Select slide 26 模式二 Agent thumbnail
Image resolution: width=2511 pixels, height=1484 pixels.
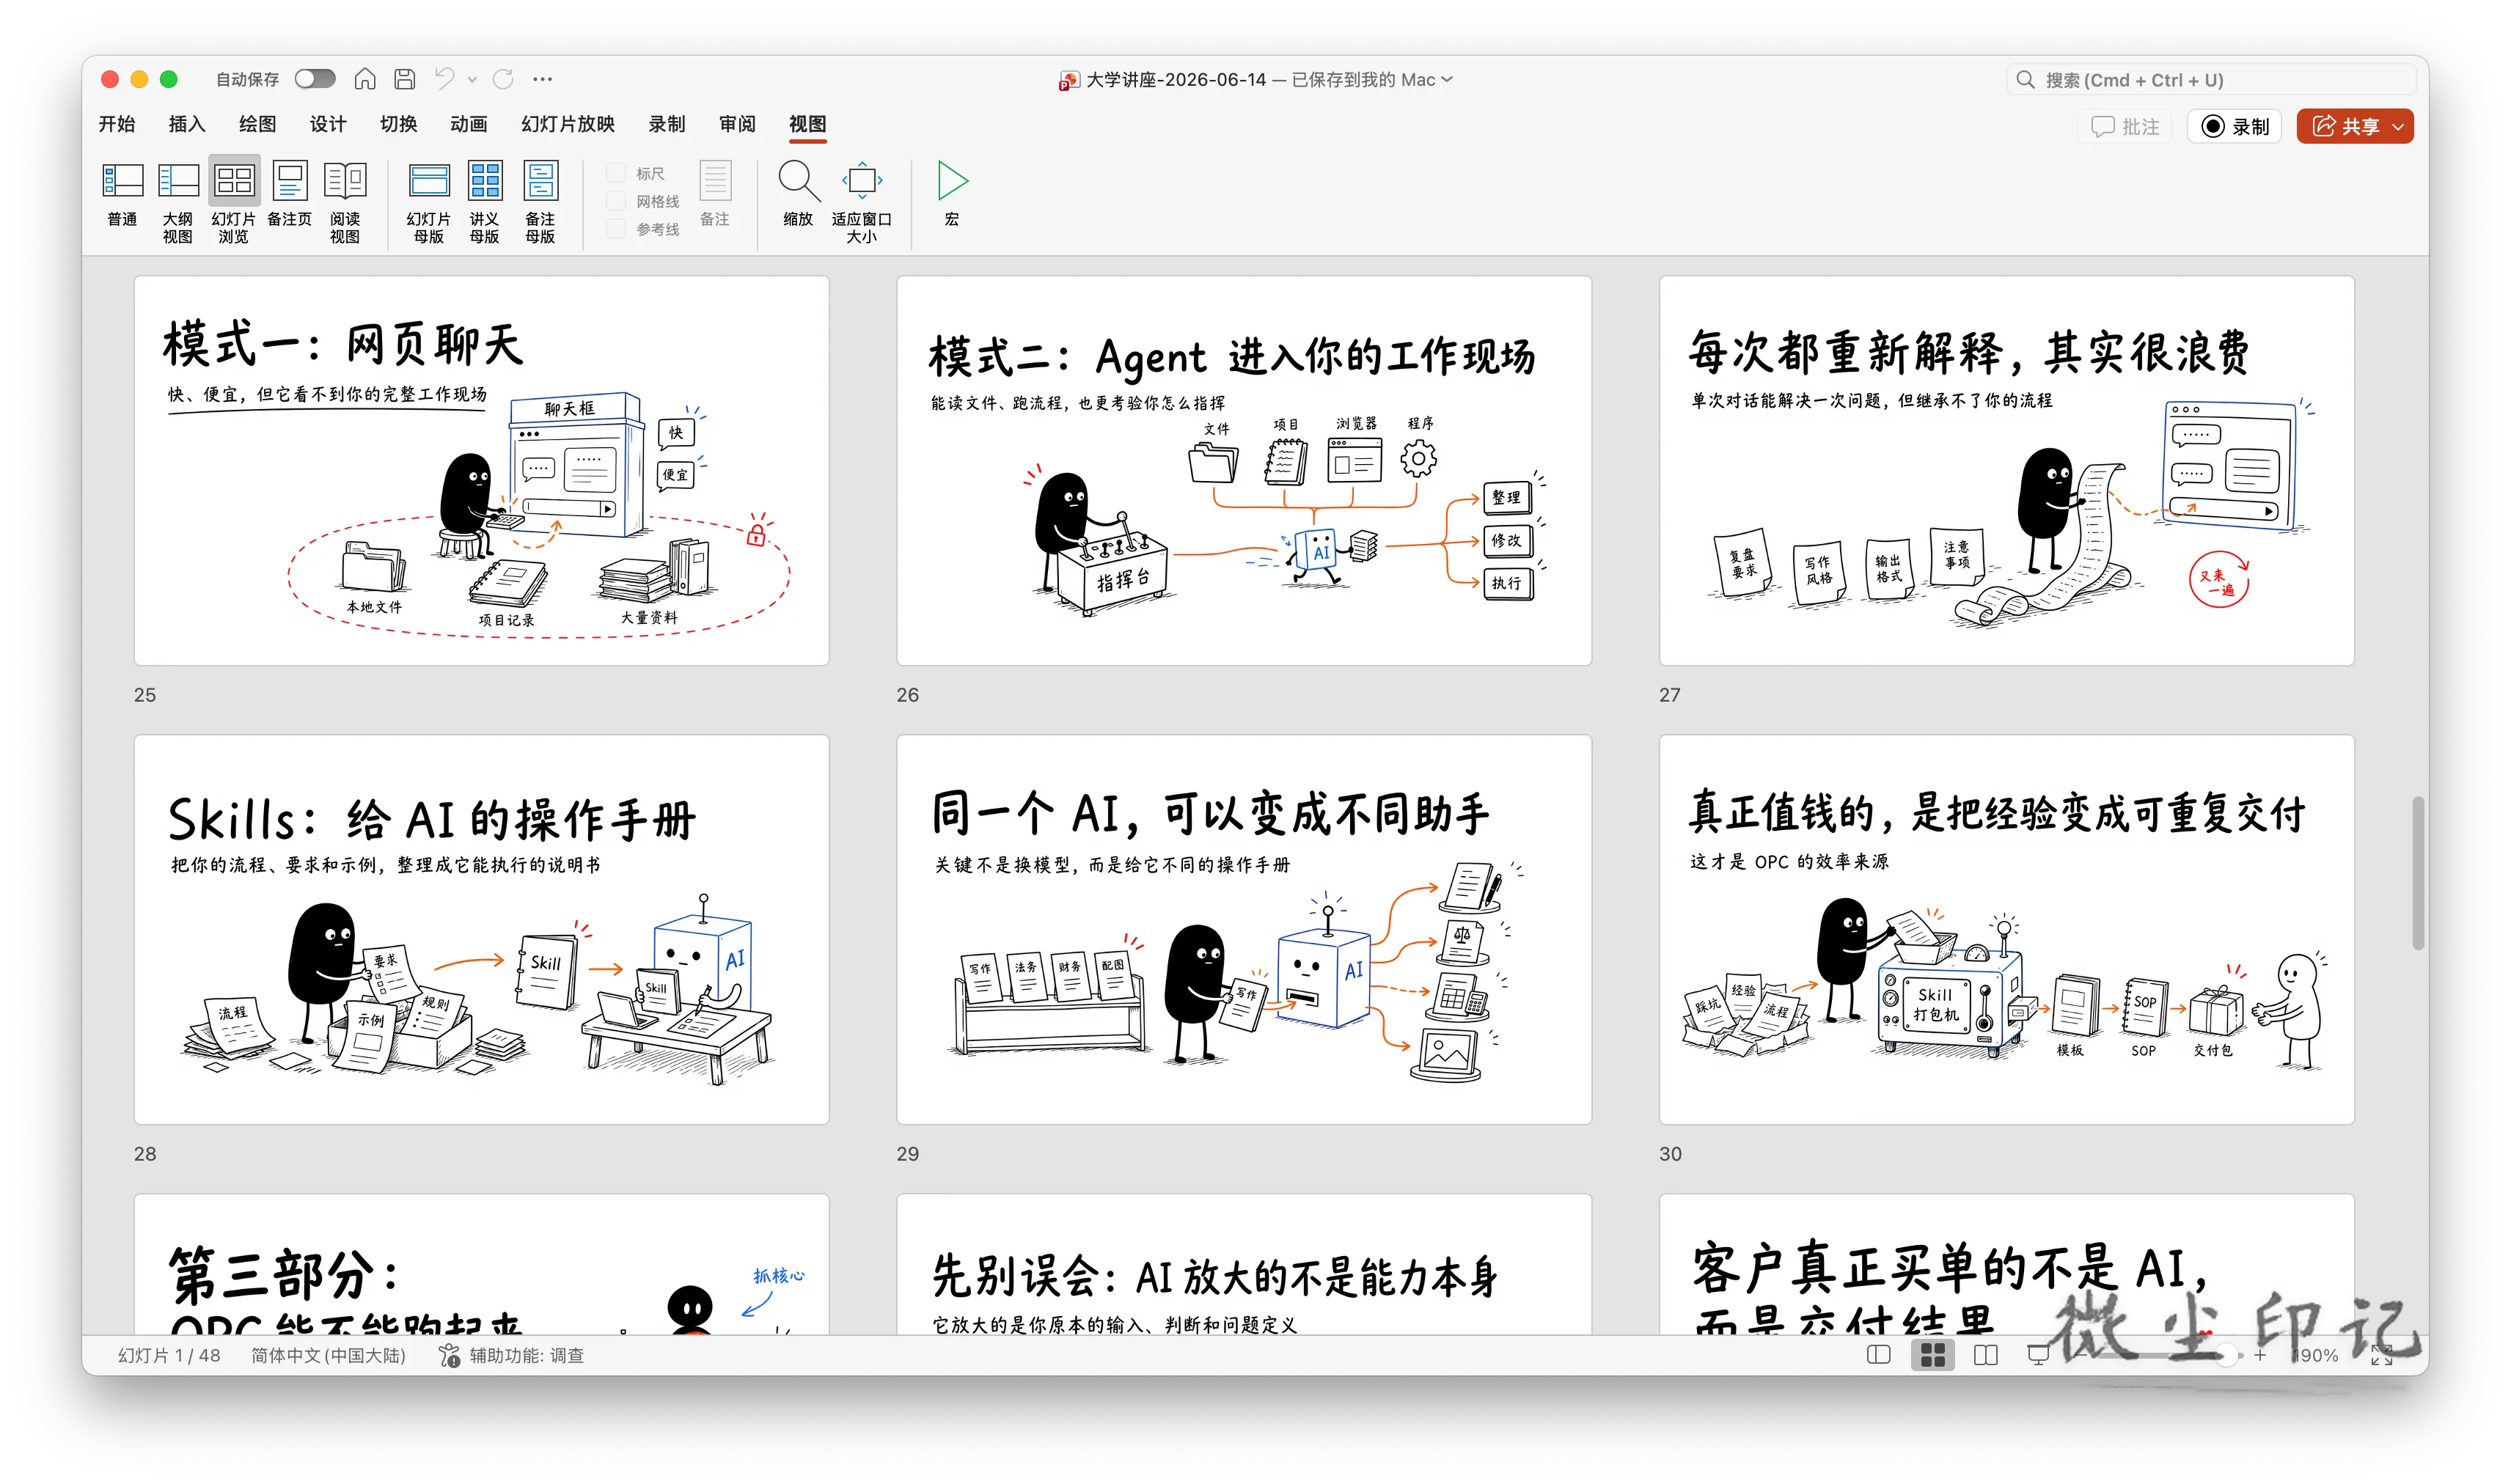[x=1244, y=471]
